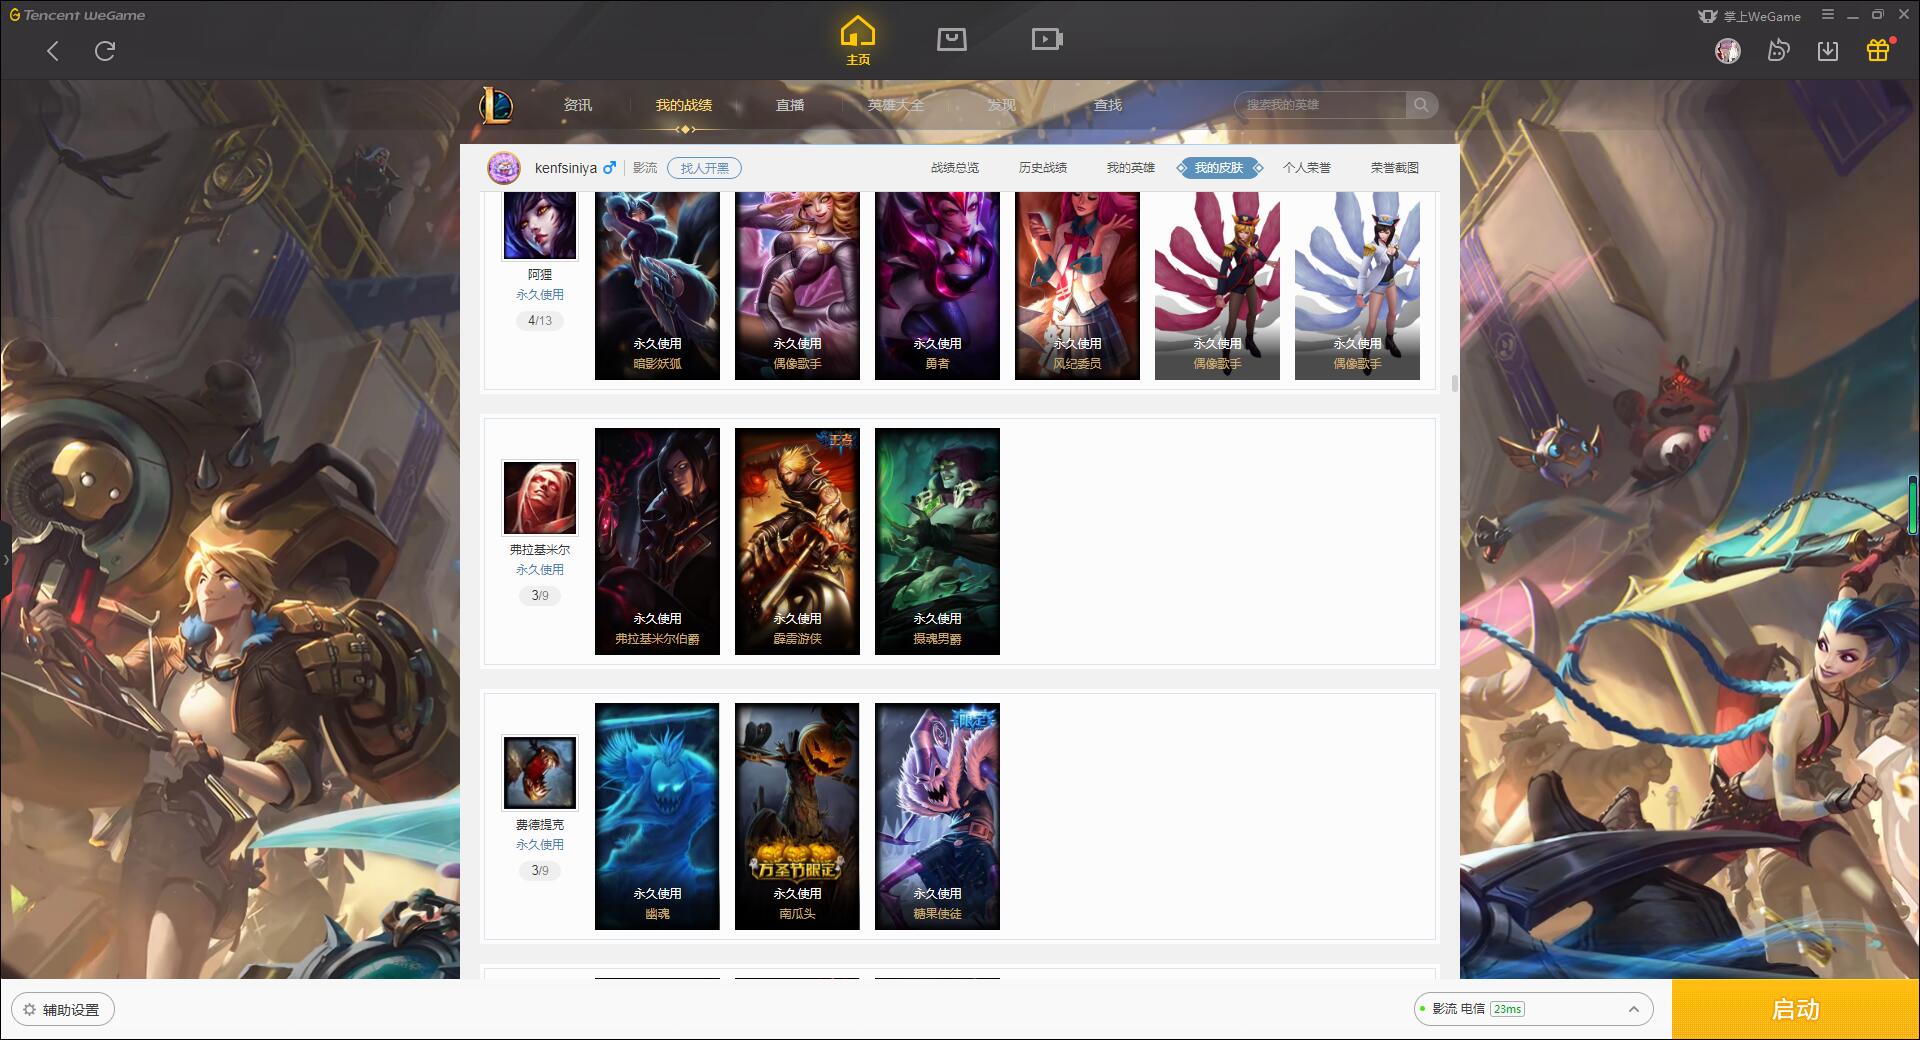This screenshot has height=1040, width=1920.
Task: Switch to 发现 tab
Action: click(x=1002, y=105)
